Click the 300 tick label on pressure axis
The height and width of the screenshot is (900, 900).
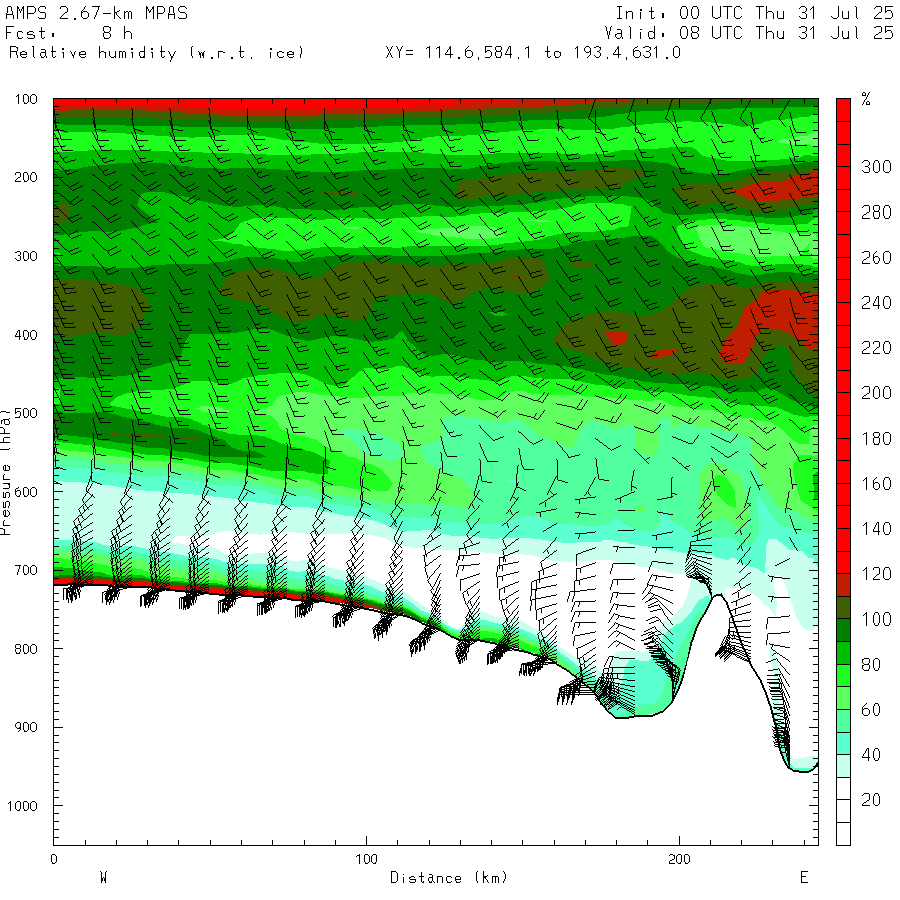26,256
